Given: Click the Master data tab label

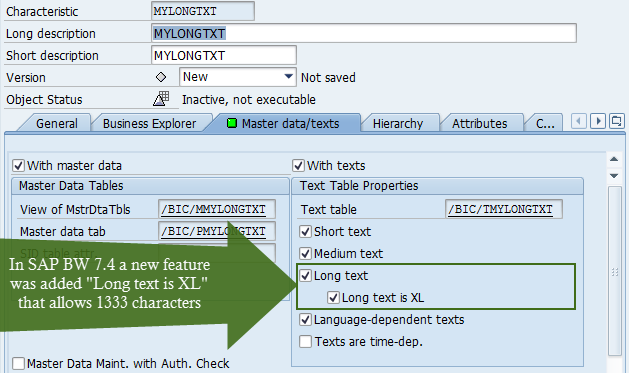Looking at the screenshot, I should click(63, 231).
